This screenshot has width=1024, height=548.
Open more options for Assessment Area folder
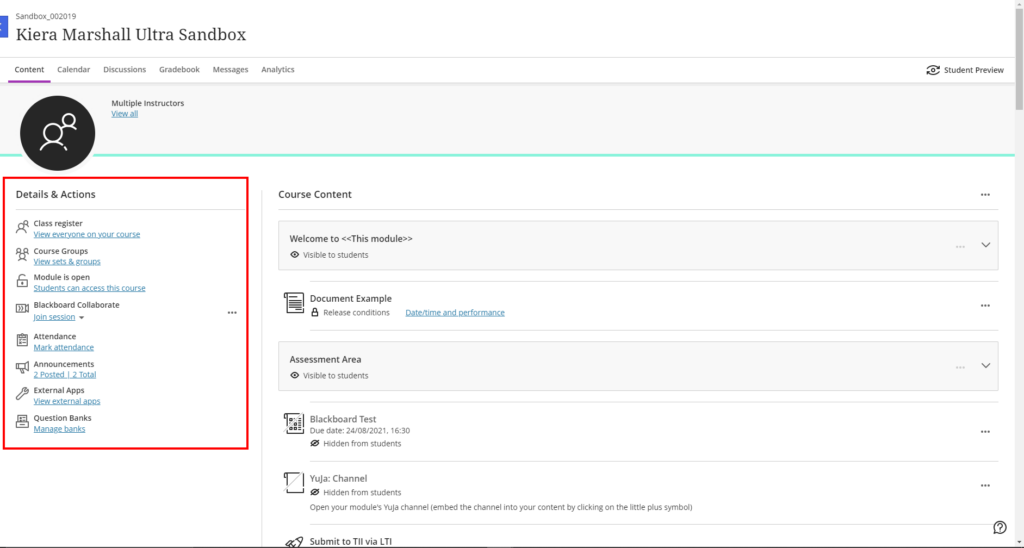click(x=960, y=367)
